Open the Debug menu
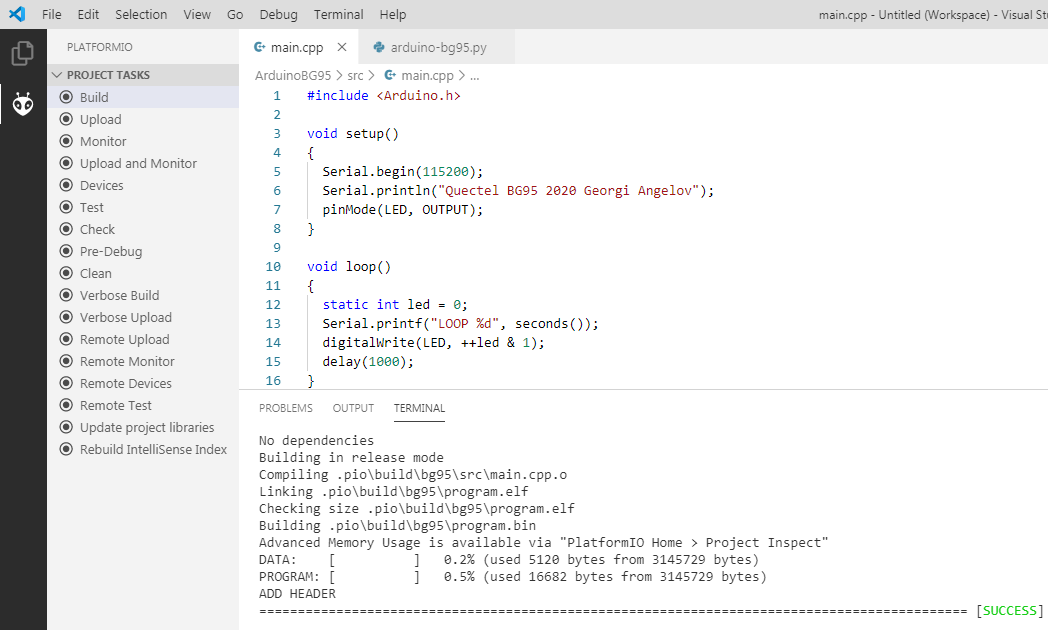Viewport: 1048px width, 630px height. point(278,14)
